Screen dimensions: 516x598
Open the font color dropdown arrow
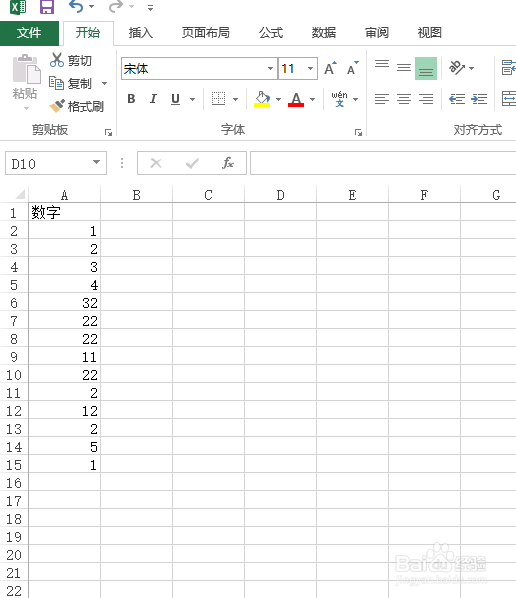coord(313,100)
